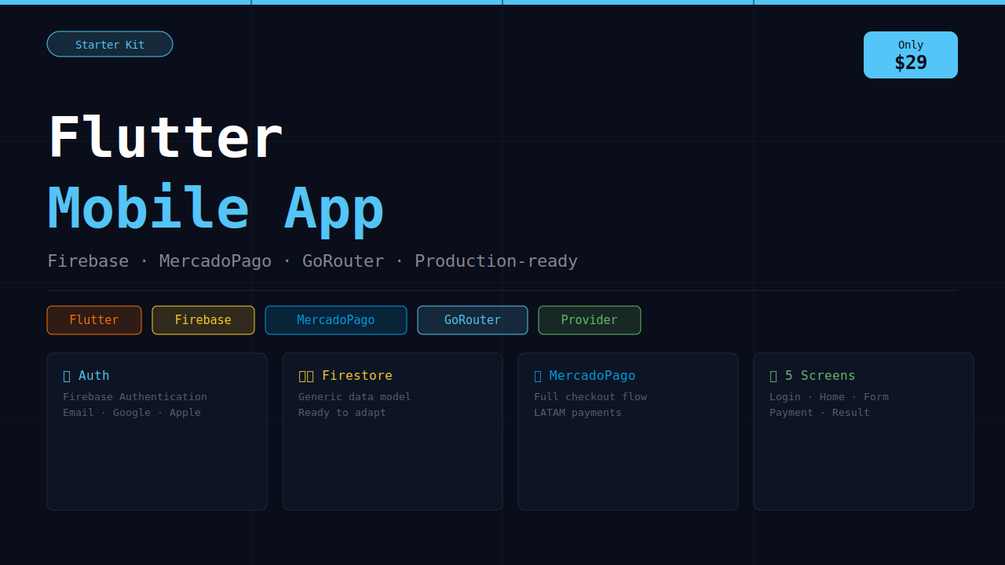Select the Firebase tech tag
Image resolution: width=1005 pixels, height=565 pixels.
click(x=203, y=320)
